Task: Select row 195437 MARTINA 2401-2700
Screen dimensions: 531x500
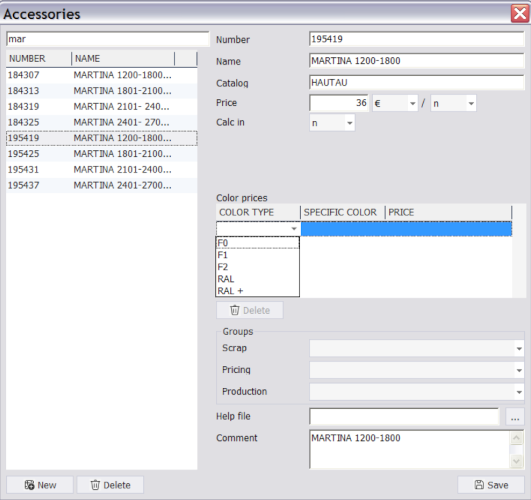Action: 102,185
